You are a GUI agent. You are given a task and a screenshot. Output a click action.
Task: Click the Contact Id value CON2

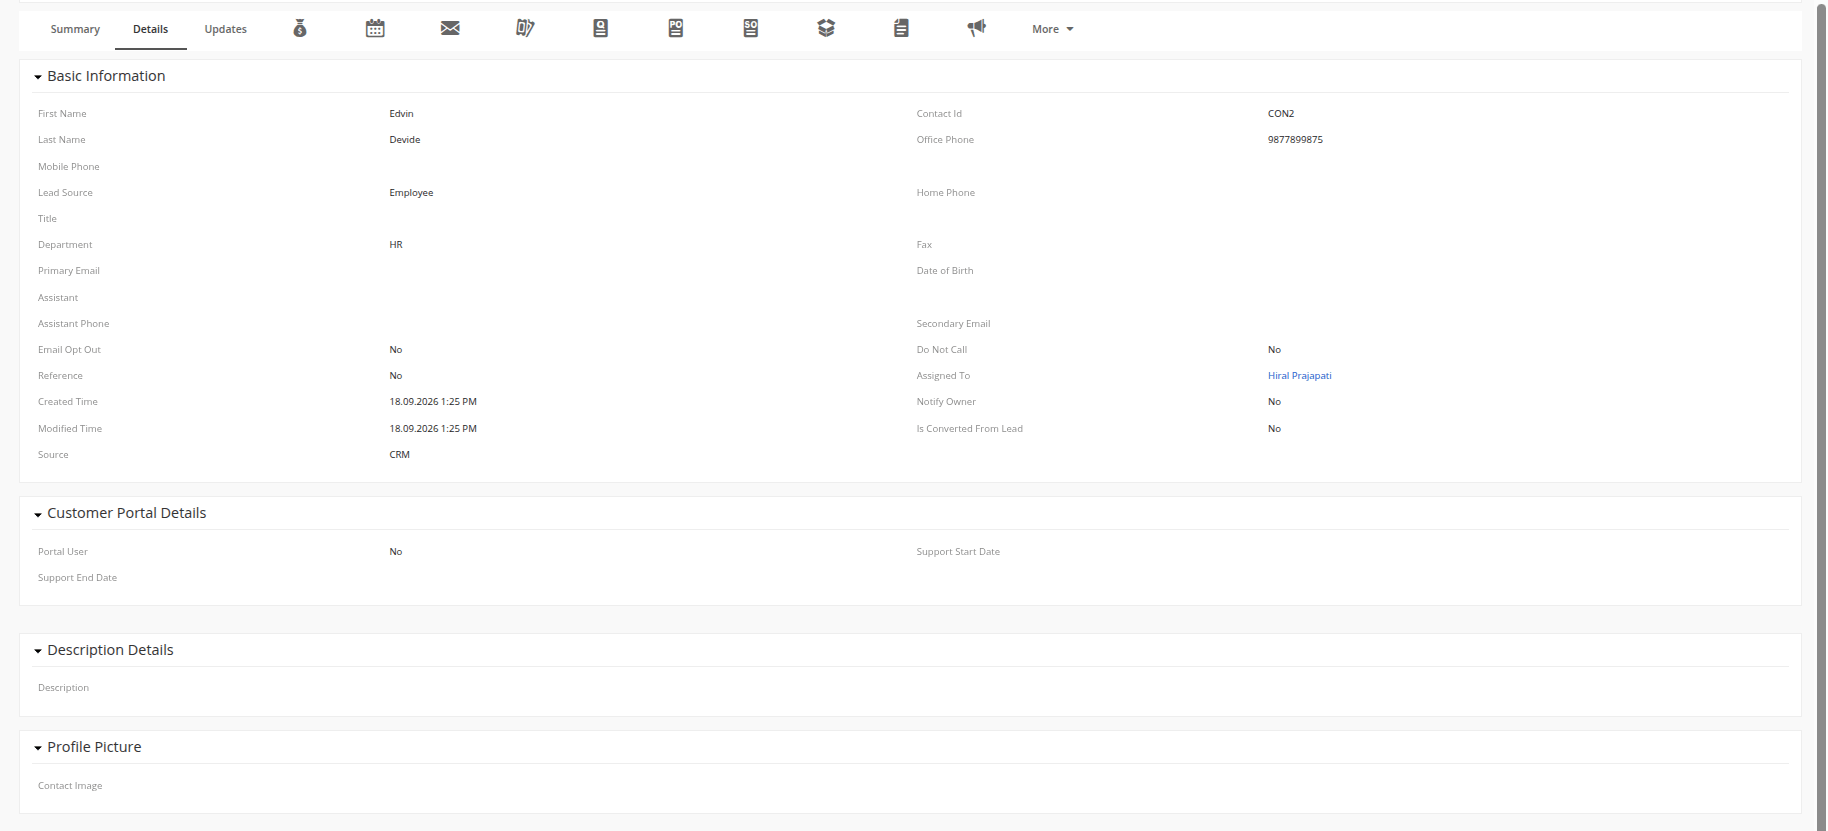coord(1281,114)
